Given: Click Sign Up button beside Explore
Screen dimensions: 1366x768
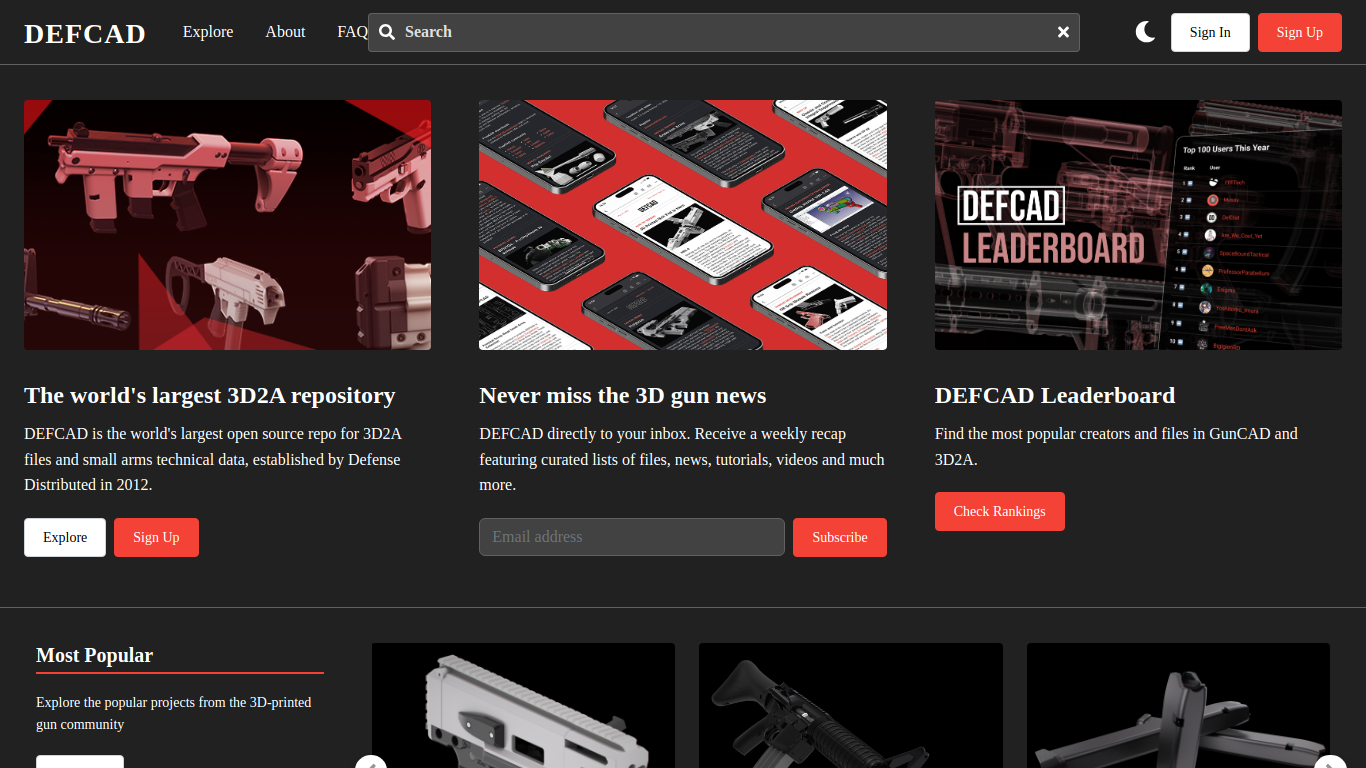Looking at the screenshot, I should click(x=156, y=537).
